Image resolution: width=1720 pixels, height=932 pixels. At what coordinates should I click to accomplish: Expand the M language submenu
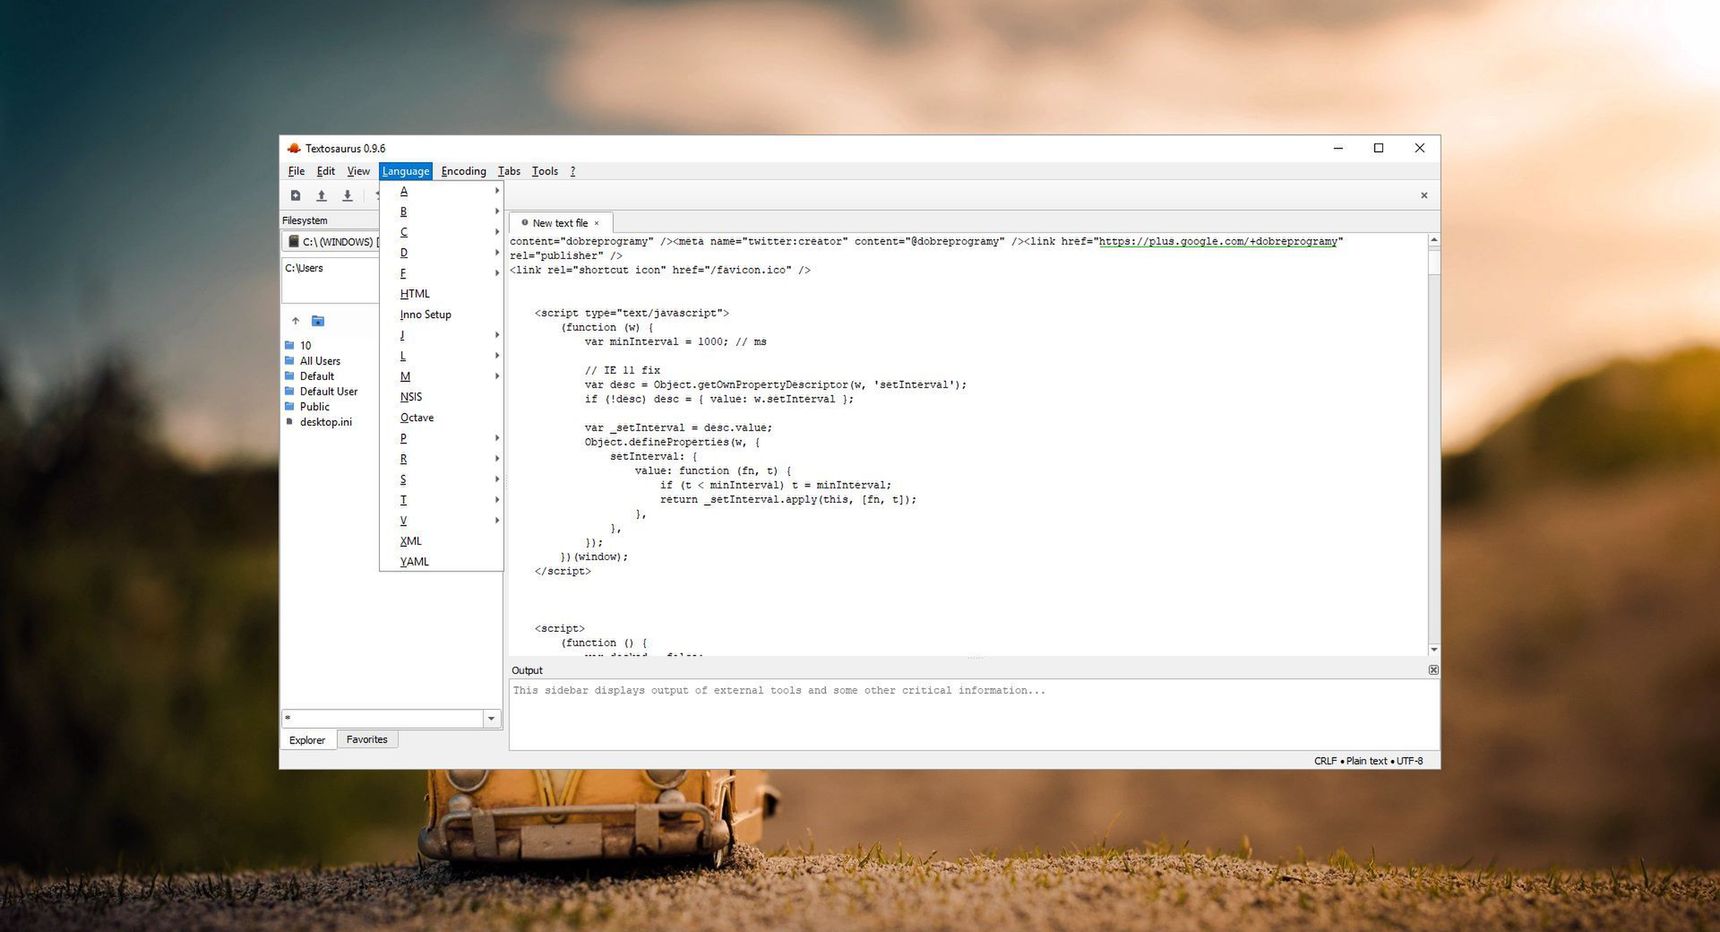pos(441,376)
